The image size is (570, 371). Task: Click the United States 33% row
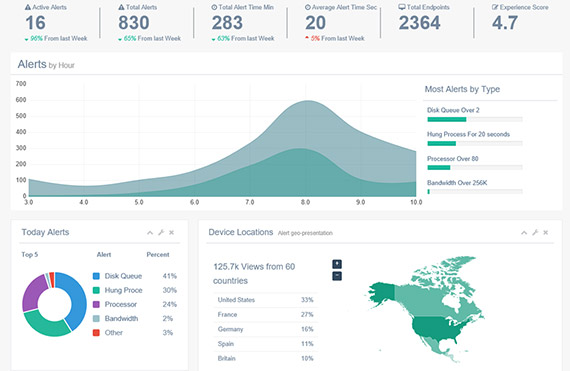point(266,300)
